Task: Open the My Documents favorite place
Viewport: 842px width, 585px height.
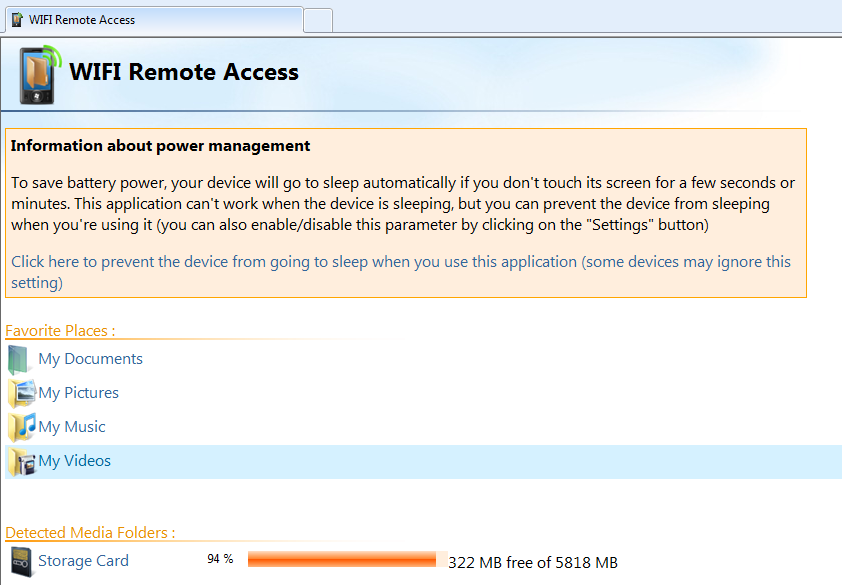Action: (x=89, y=358)
